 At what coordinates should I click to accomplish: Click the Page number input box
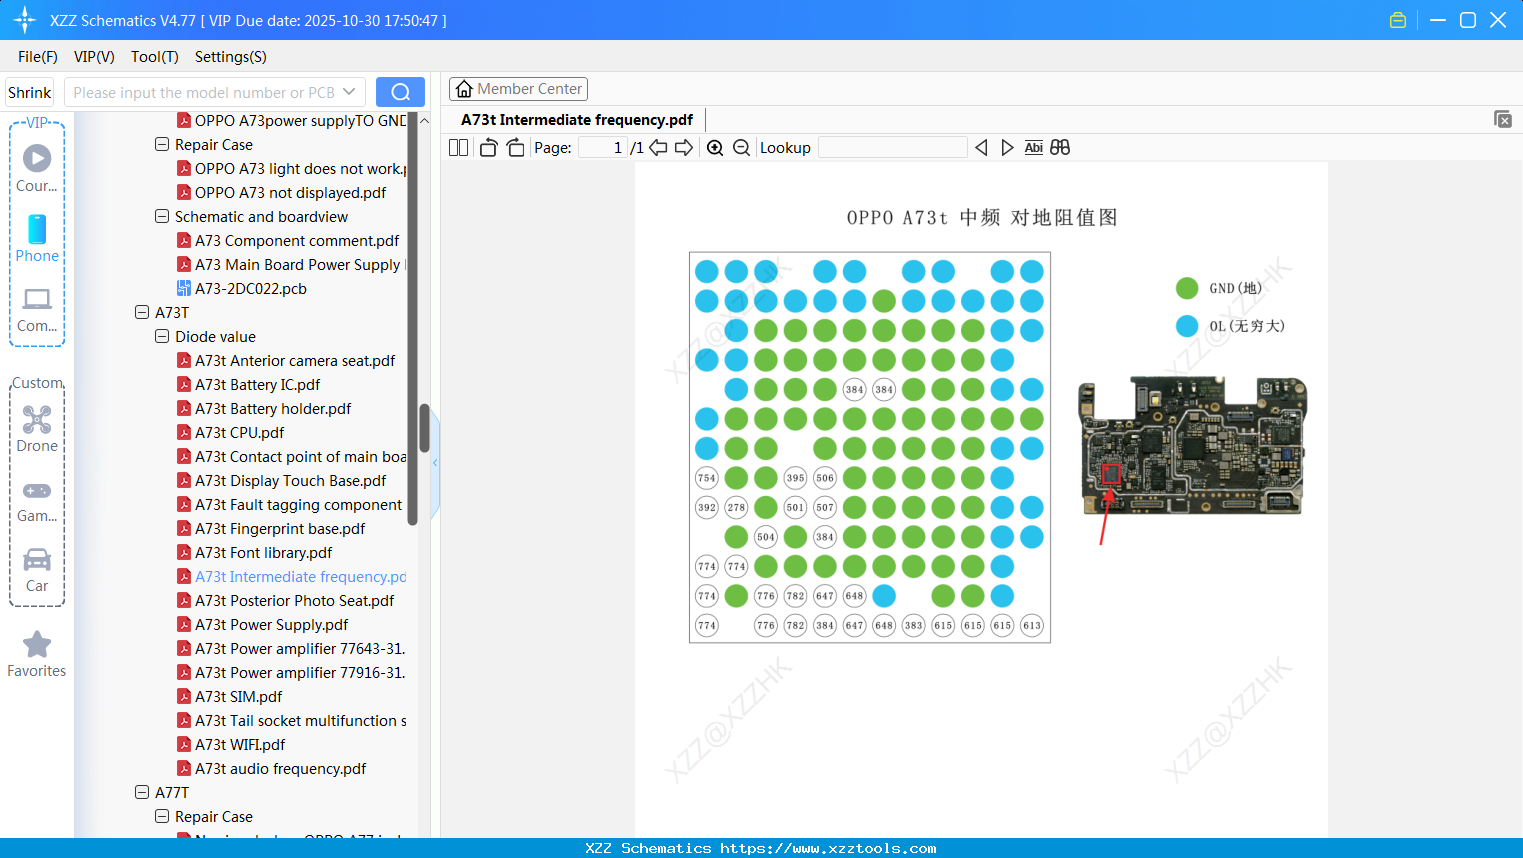click(x=603, y=148)
